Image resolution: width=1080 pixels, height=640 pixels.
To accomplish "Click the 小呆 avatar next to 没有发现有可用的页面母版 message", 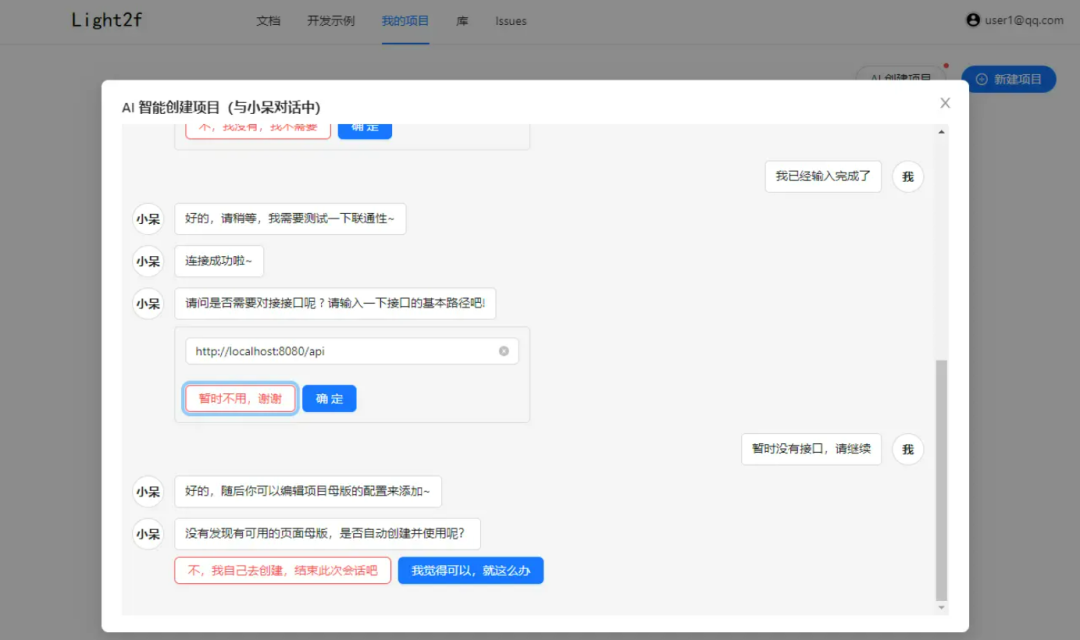I will pyautogui.click(x=148, y=534).
